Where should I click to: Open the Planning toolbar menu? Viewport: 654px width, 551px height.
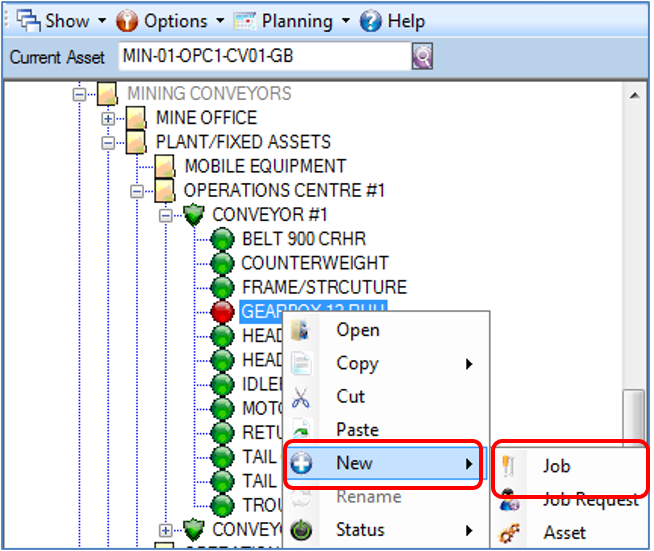(x=292, y=21)
